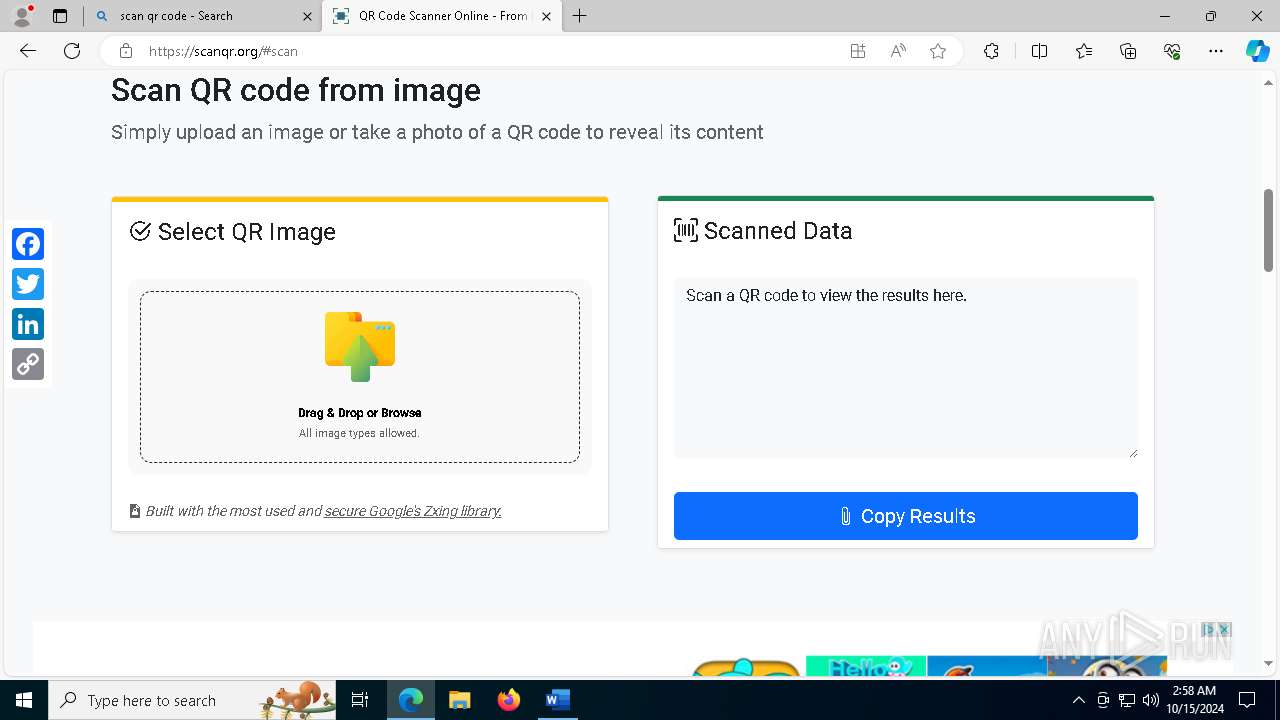Activate Read aloud icon in address bar
1280x720 pixels.
pos(898,51)
